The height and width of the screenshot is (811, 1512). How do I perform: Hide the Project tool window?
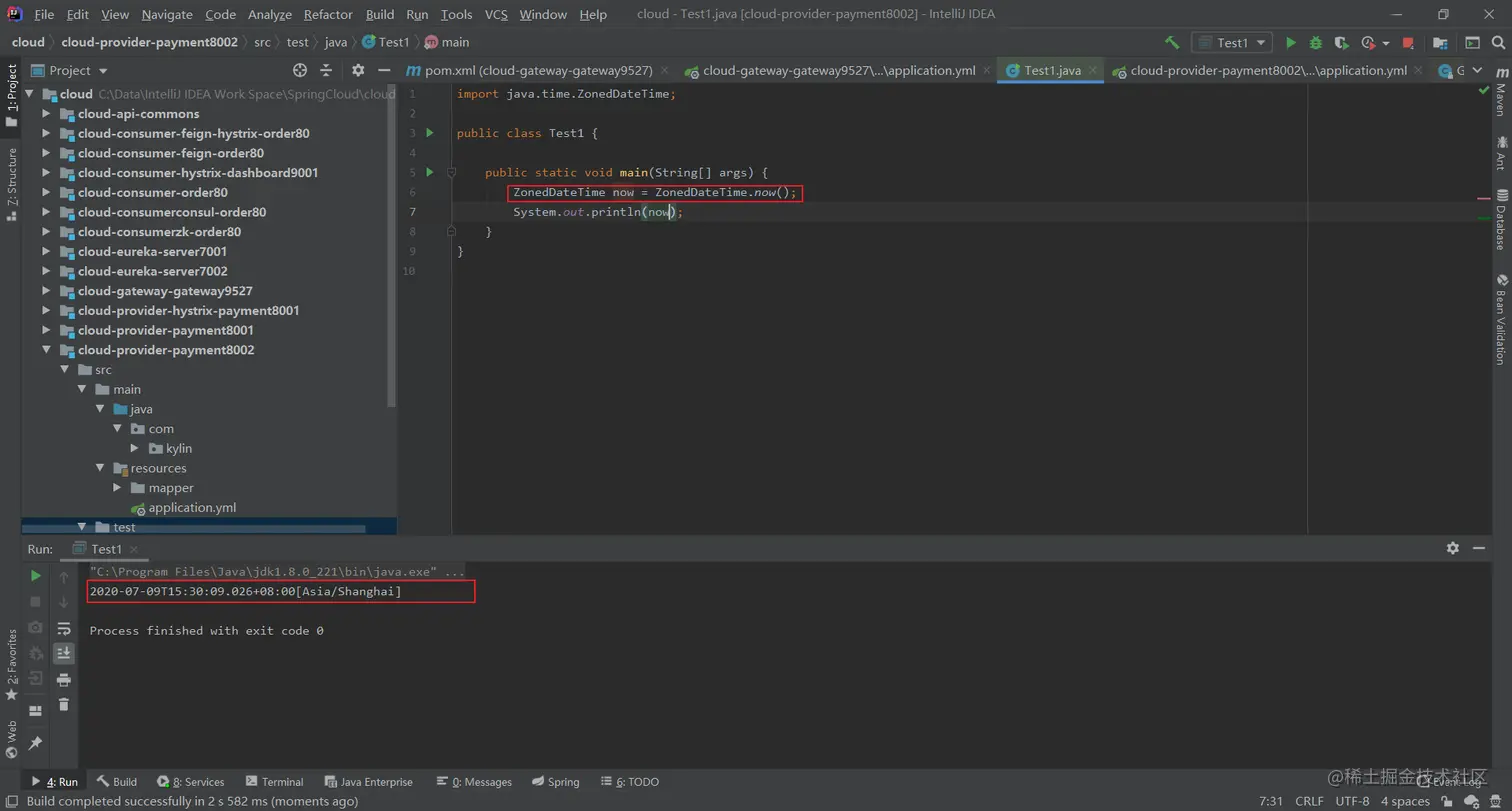[384, 70]
